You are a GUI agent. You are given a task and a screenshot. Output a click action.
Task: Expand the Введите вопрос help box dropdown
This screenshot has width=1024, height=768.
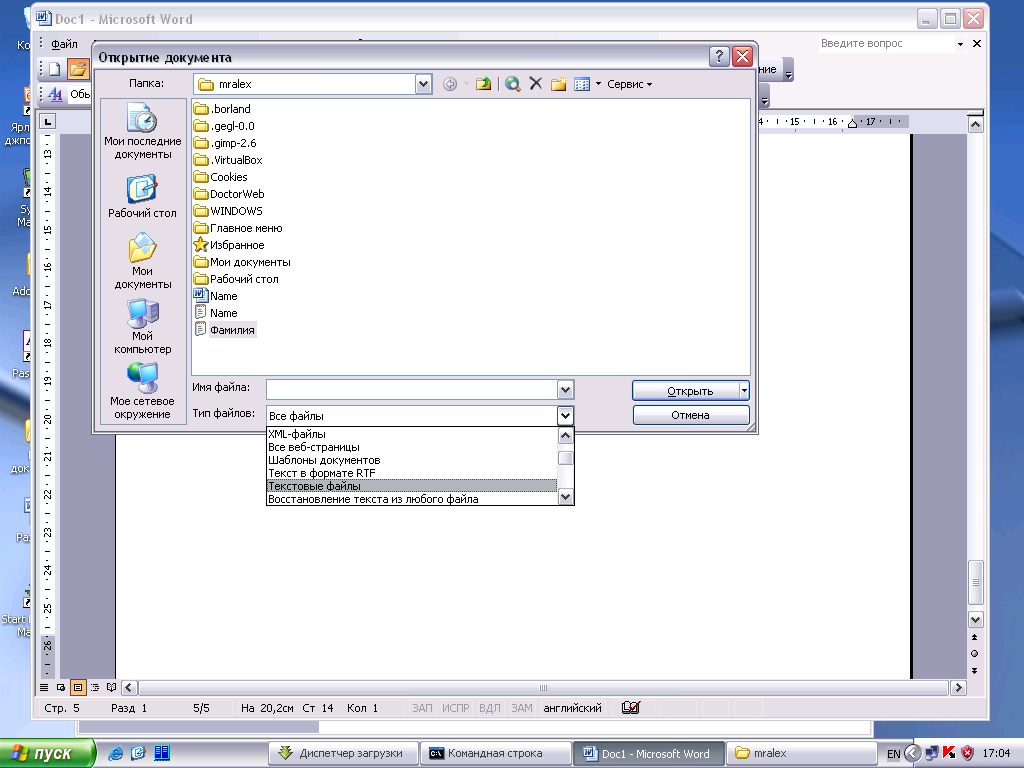coord(960,44)
